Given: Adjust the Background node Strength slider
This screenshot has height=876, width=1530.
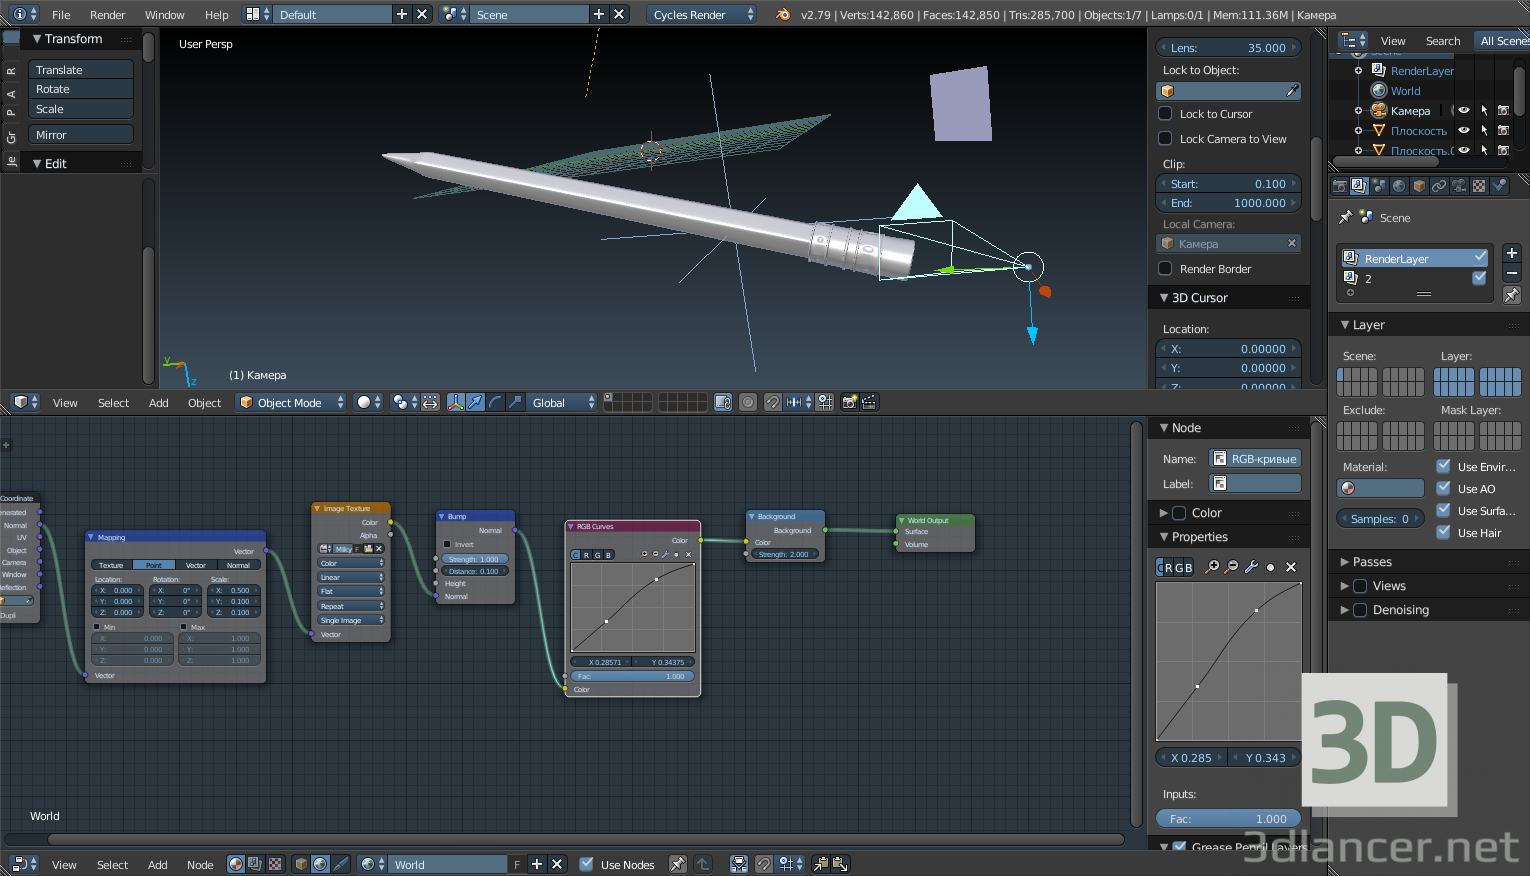Looking at the screenshot, I should [784, 552].
